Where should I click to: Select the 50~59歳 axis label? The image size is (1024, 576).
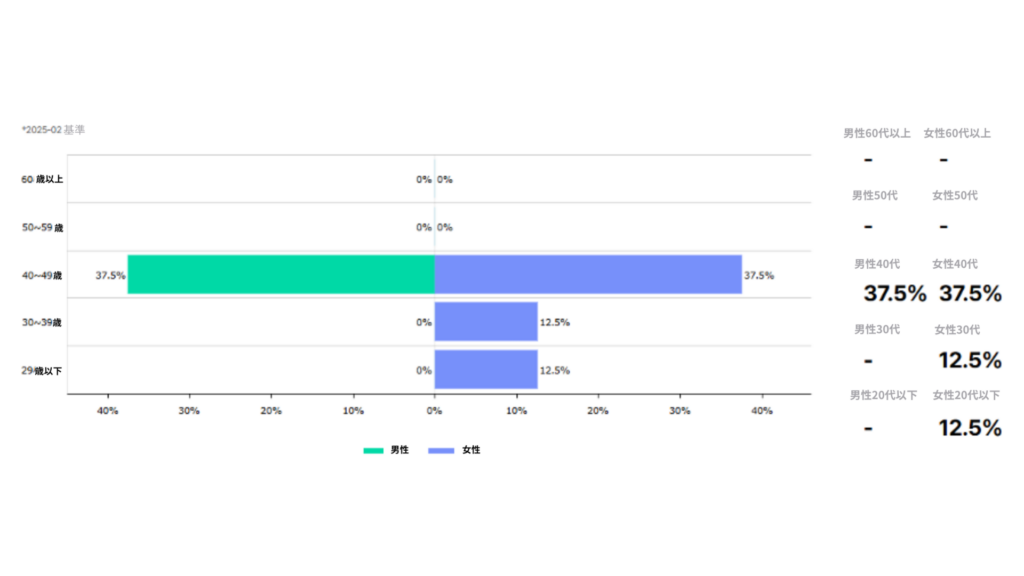[42, 227]
